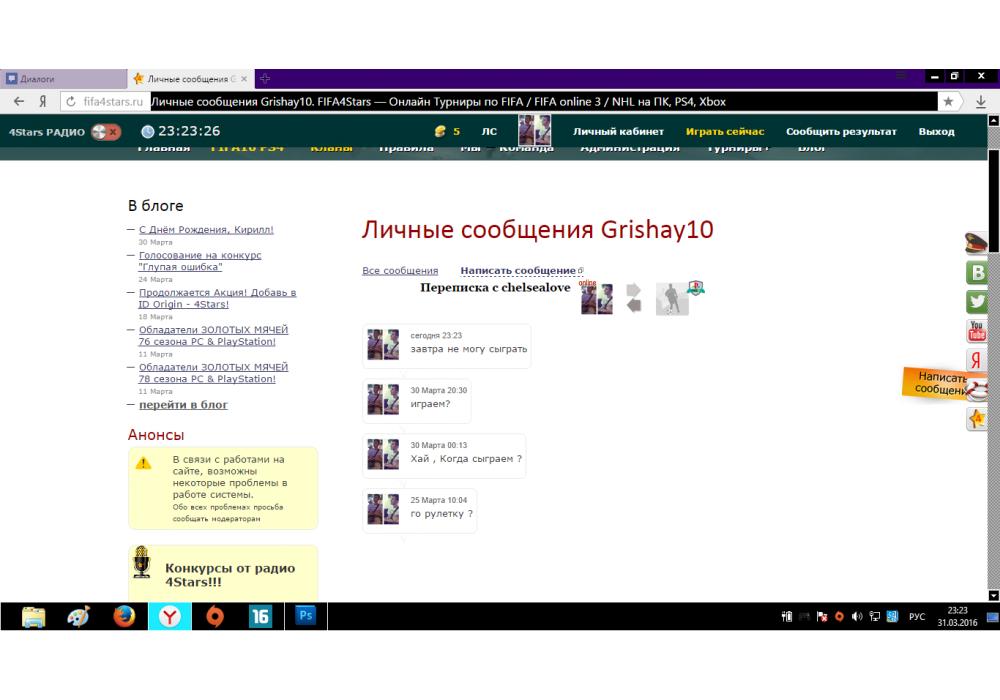Open Личный кабинет in top menu

click(618, 131)
